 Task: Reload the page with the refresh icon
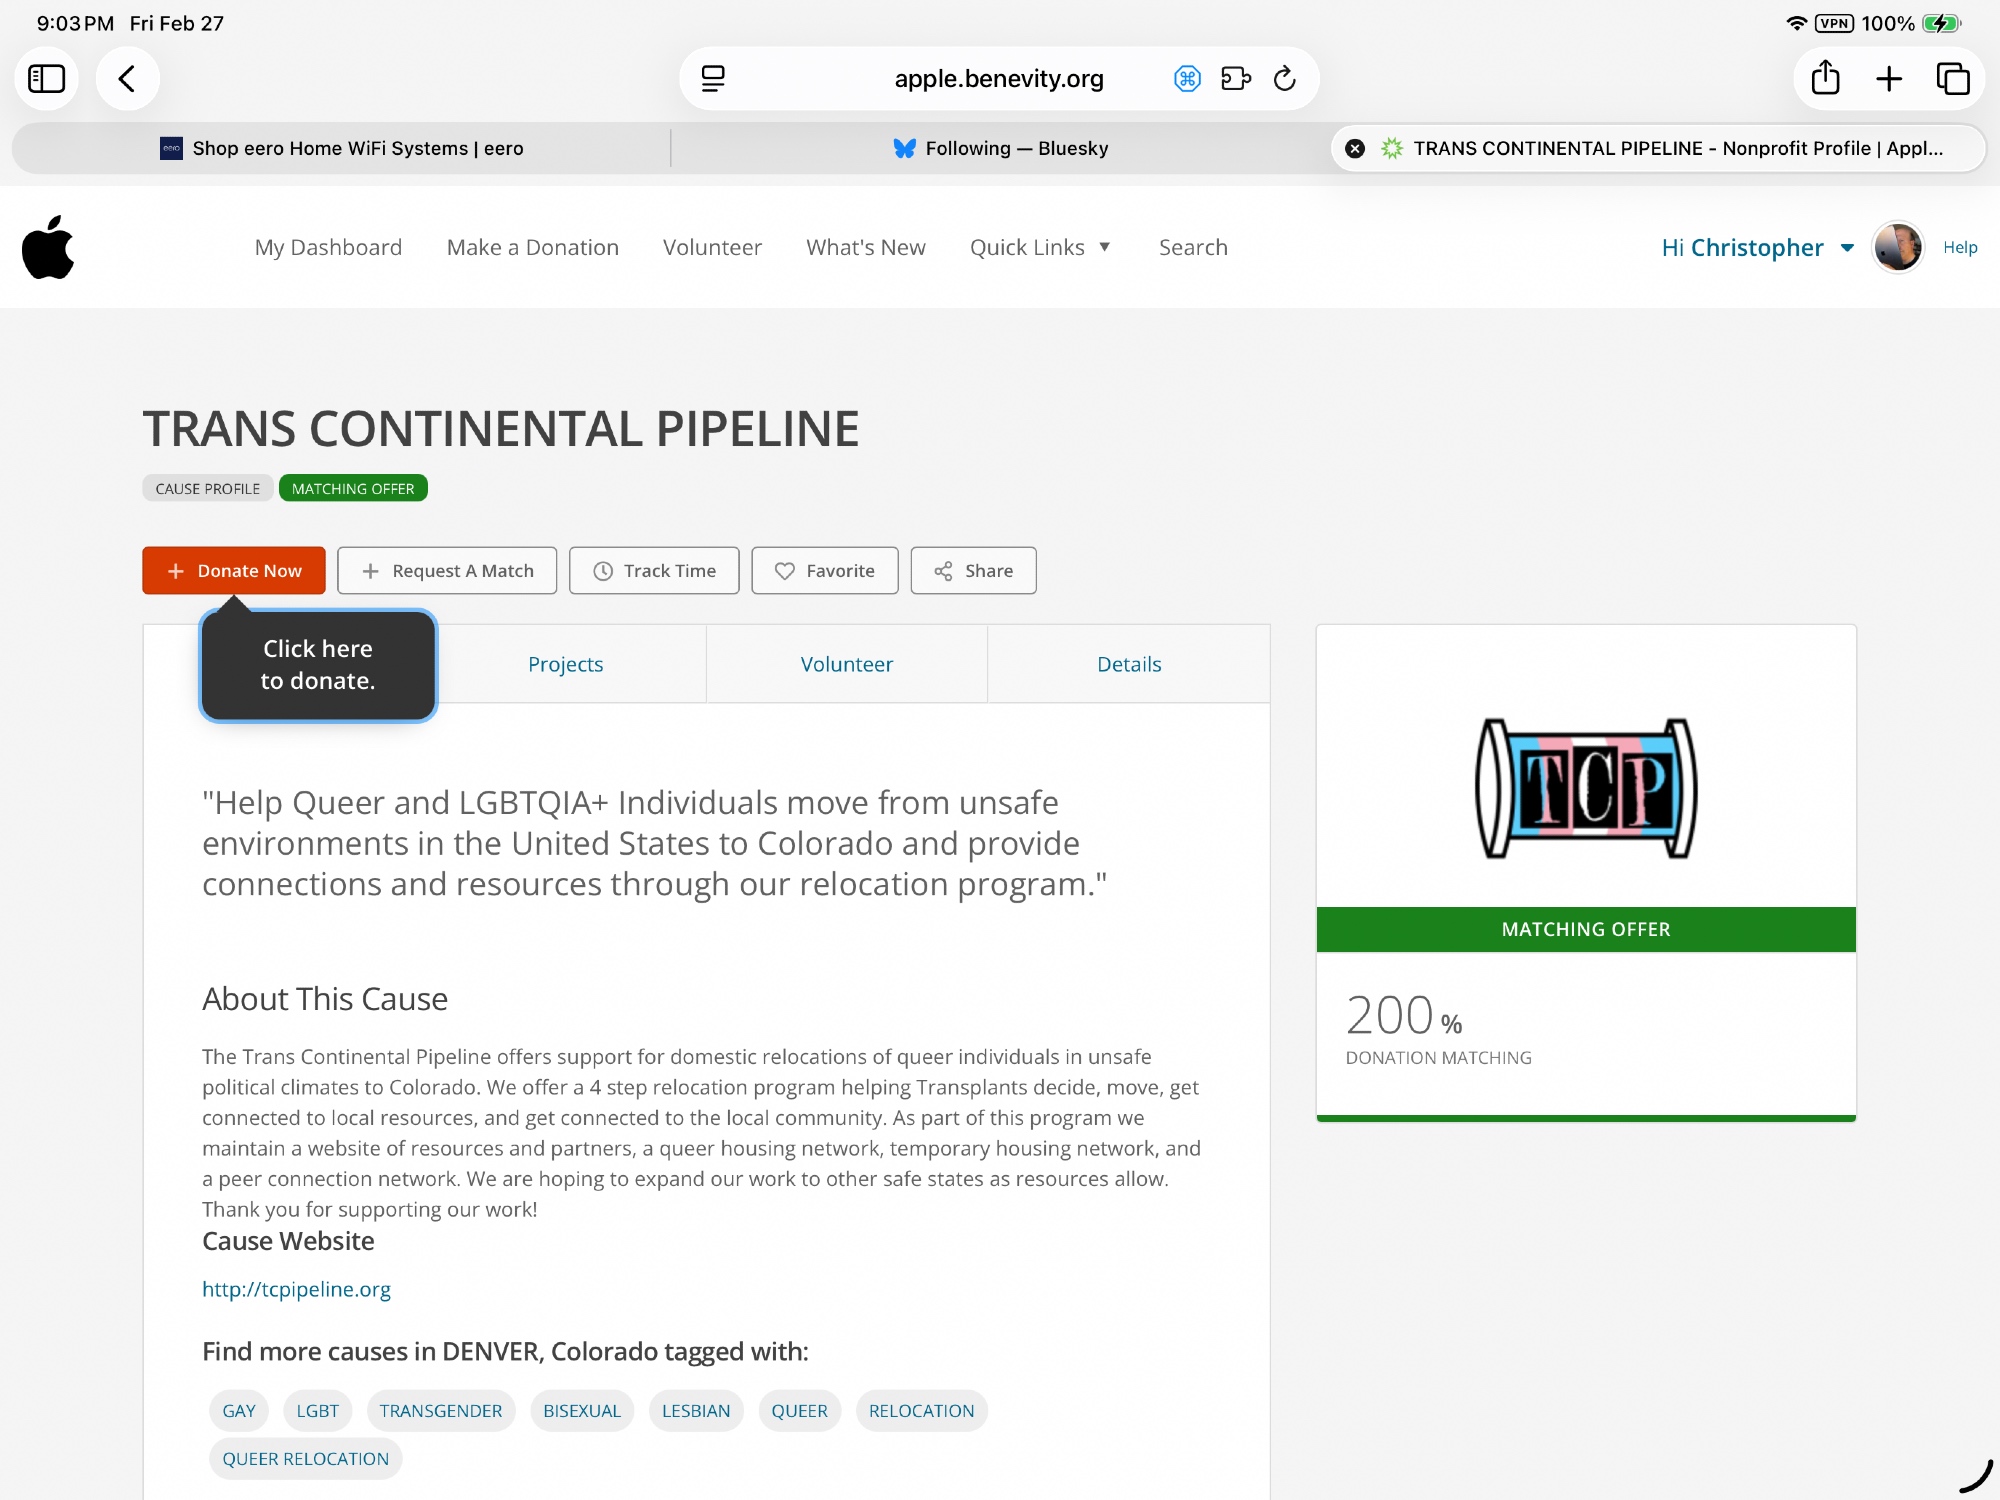click(1285, 79)
